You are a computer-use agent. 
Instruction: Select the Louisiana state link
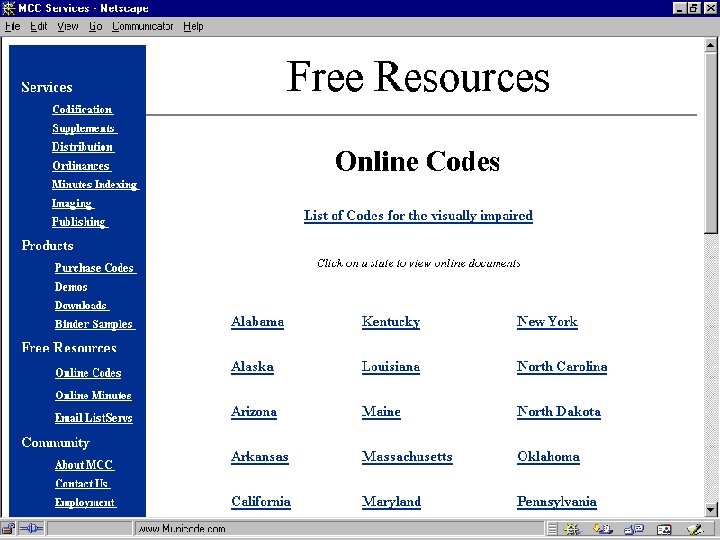tap(391, 367)
